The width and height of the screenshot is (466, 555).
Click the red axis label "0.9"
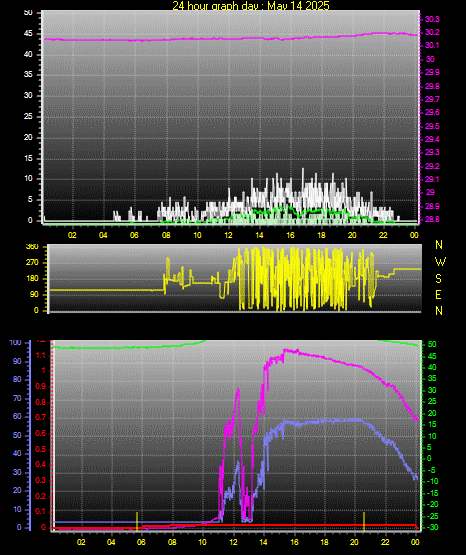[41, 386]
